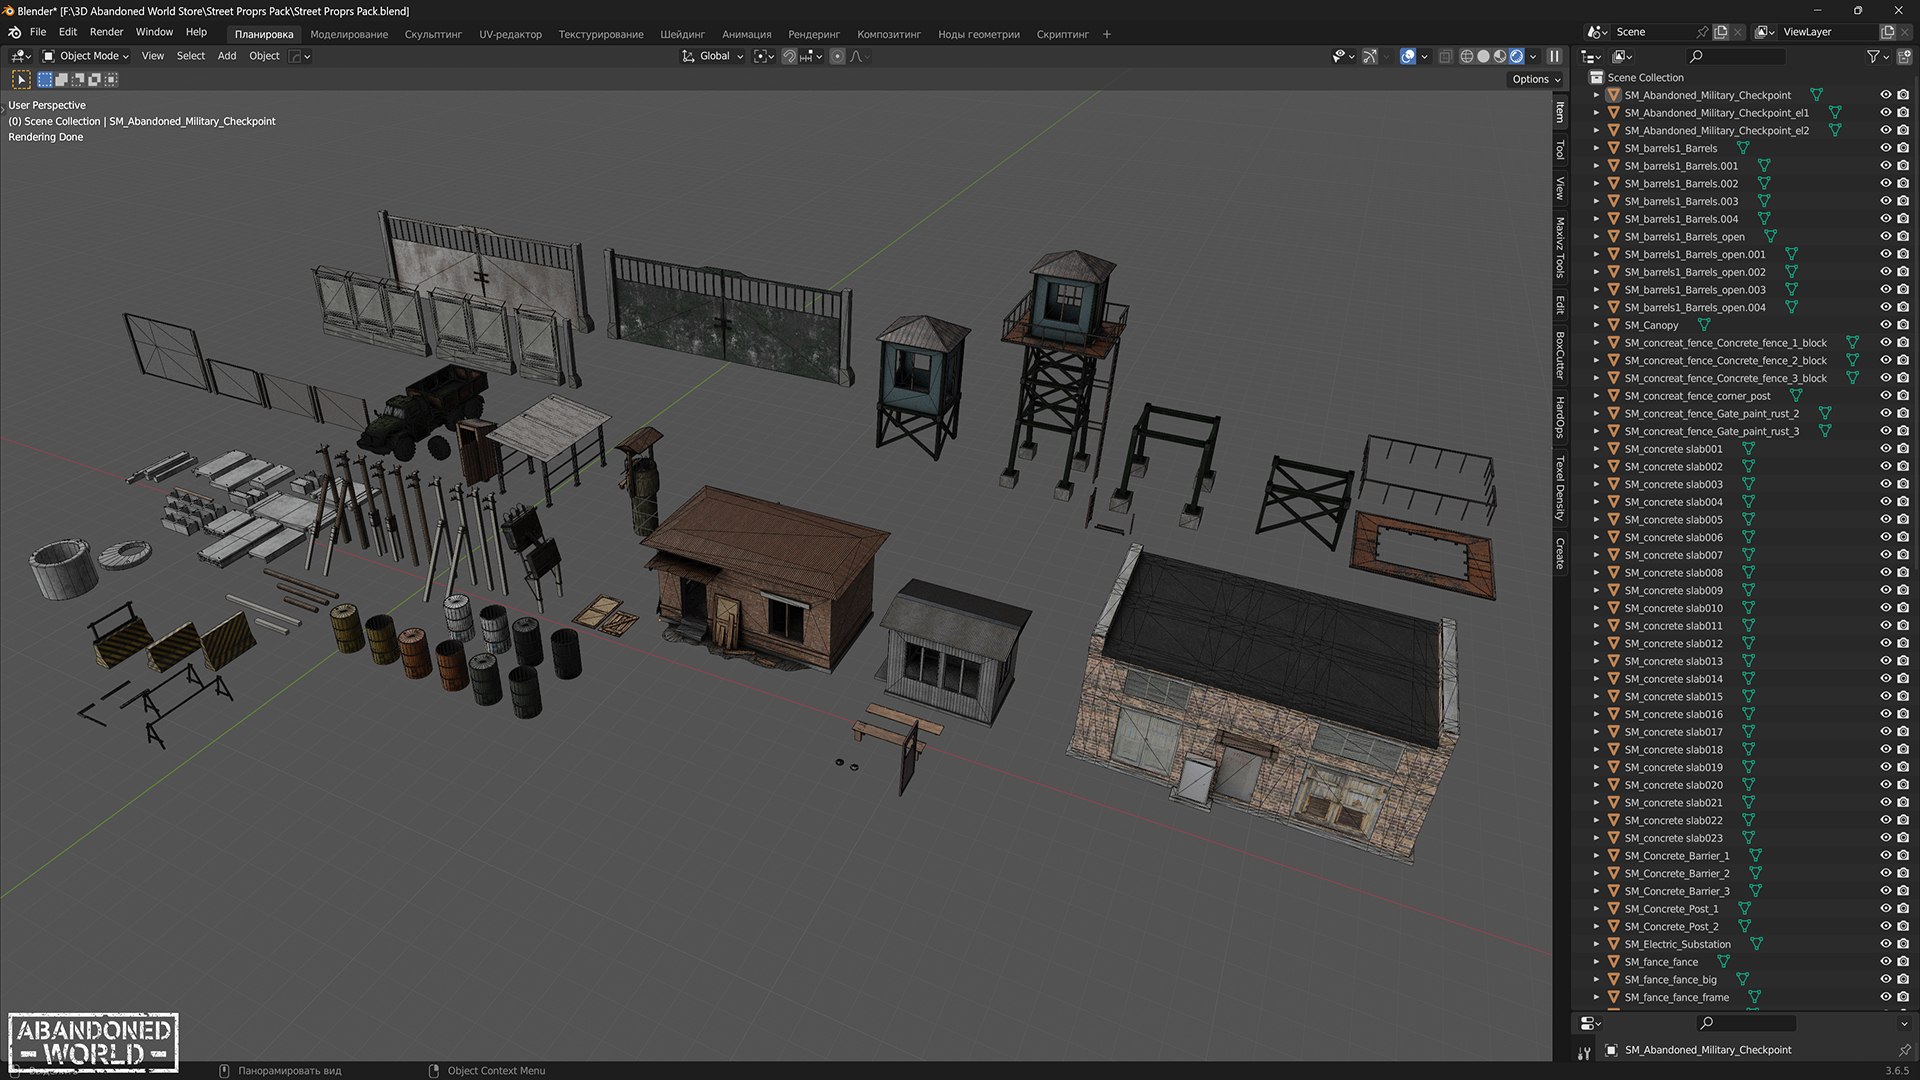This screenshot has width=1920, height=1080.
Task: Open the editor type dropdown of viewport
Action: point(20,56)
